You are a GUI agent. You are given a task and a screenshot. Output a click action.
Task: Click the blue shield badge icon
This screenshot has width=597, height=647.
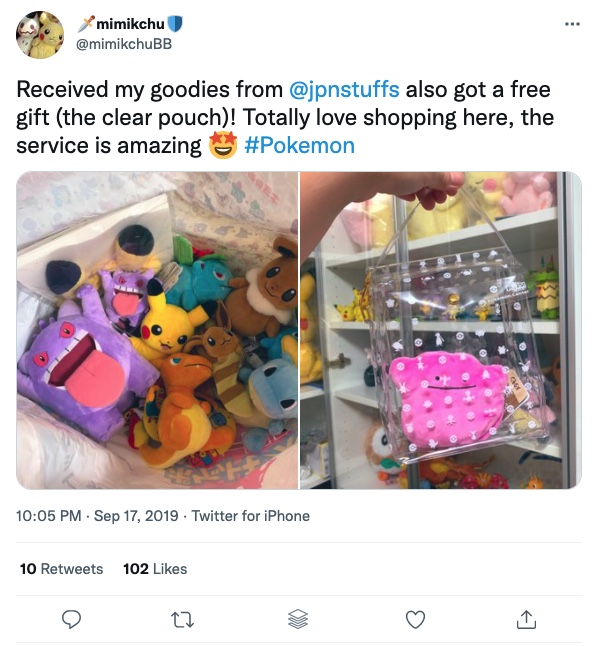point(175,24)
